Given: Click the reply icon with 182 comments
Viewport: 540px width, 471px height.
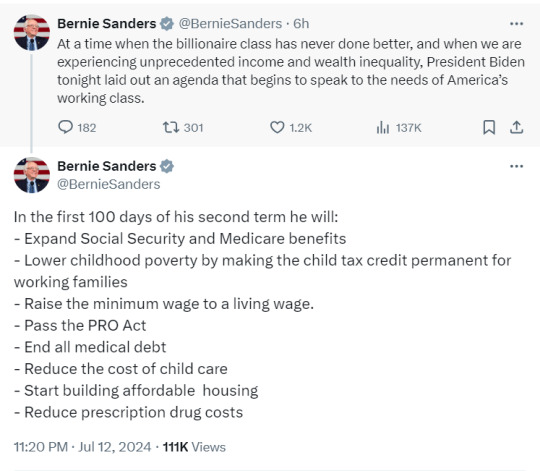Looking at the screenshot, I should (65, 127).
